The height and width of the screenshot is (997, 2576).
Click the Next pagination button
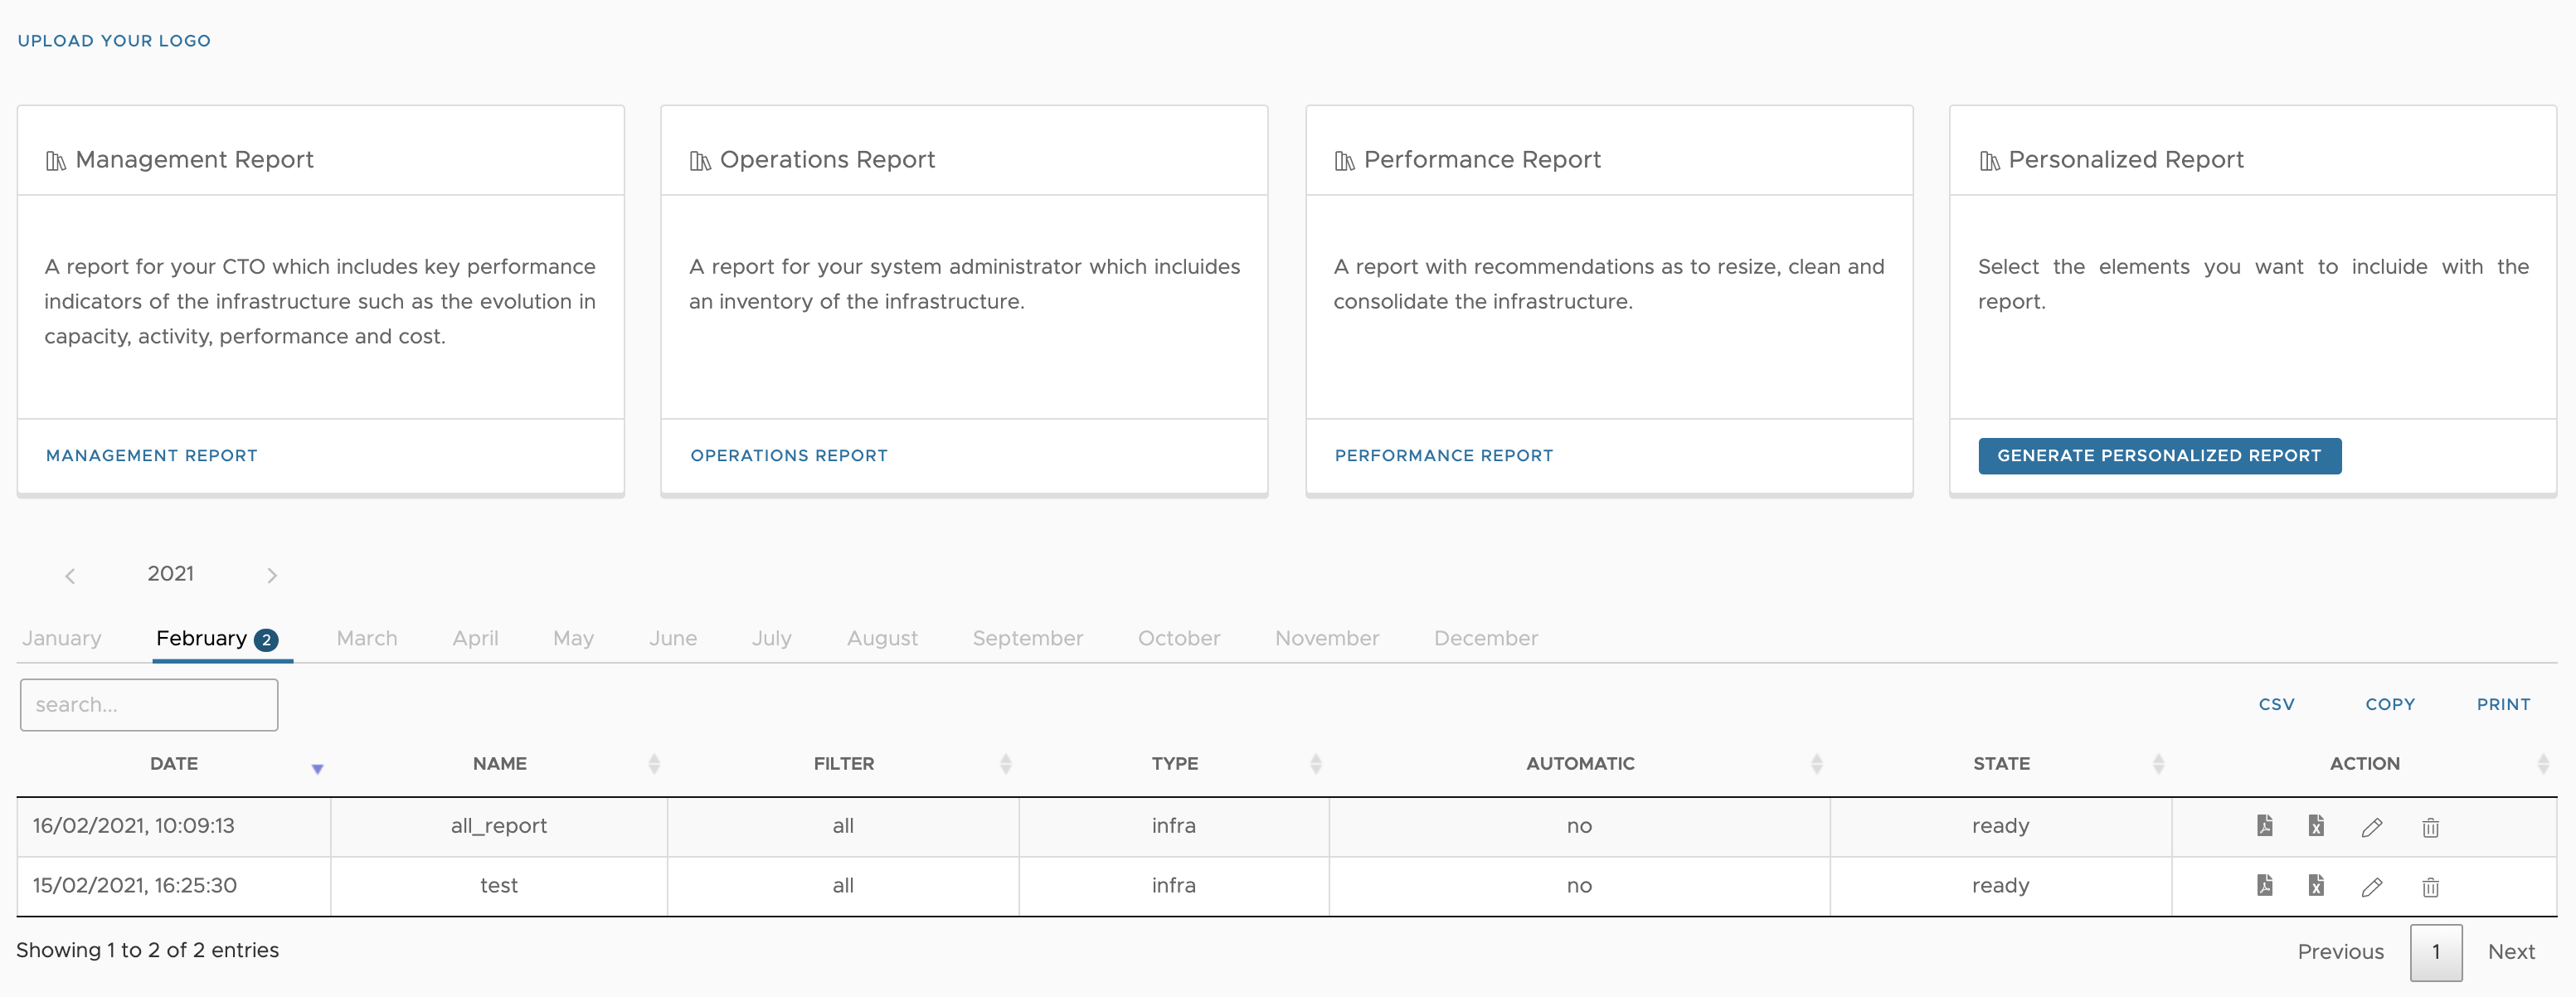(x=2511, y=952)
